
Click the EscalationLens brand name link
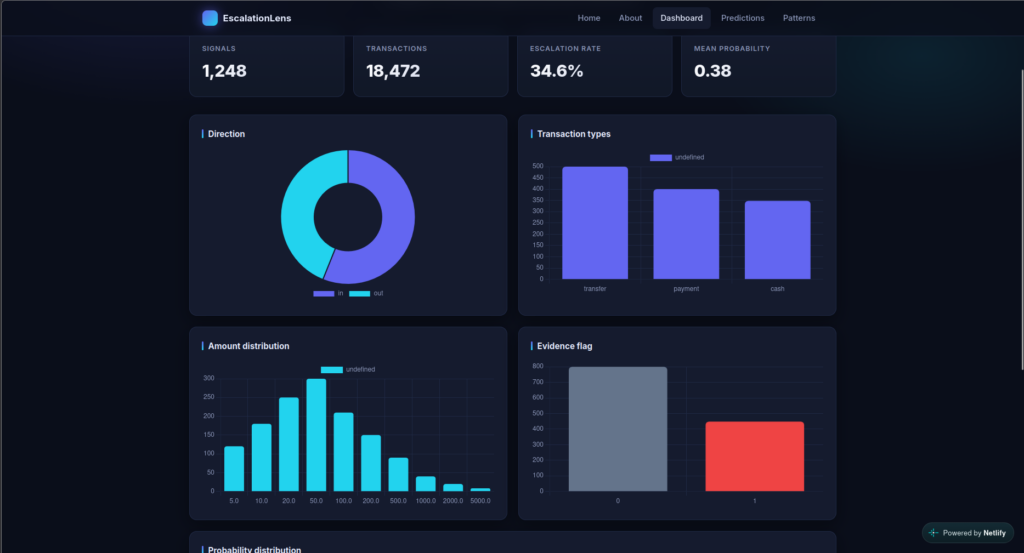pyautogui.click(x=257, y=18)
